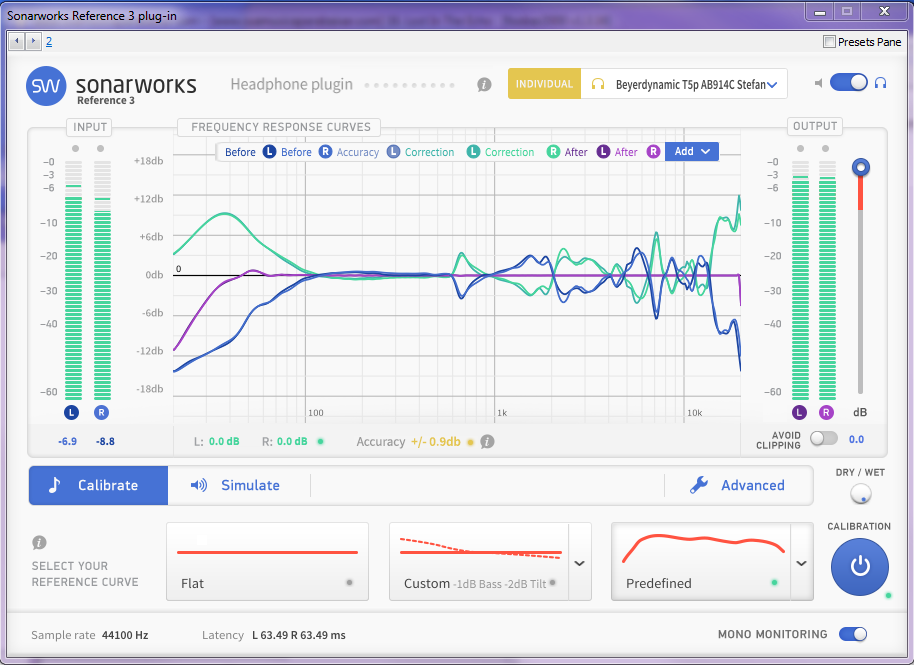Screen dimensions: 914x665
Task: Toggle the Avoid Clipping switch
Action: [x=824, y=438]
